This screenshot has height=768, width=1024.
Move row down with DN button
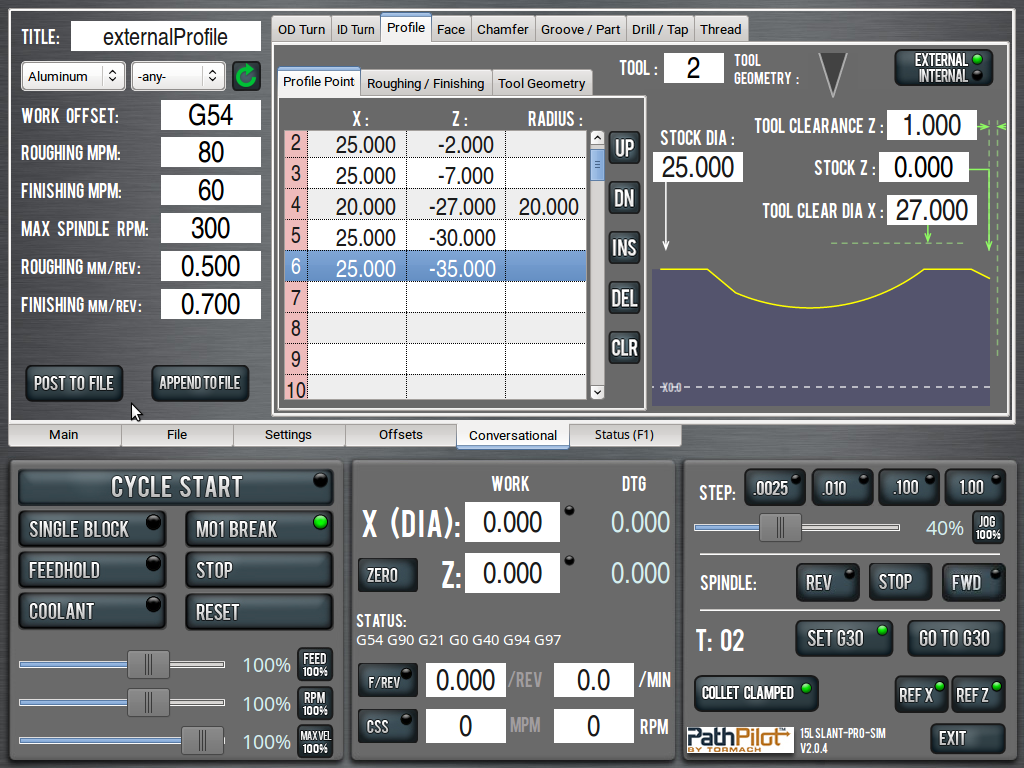pos(624,198)
